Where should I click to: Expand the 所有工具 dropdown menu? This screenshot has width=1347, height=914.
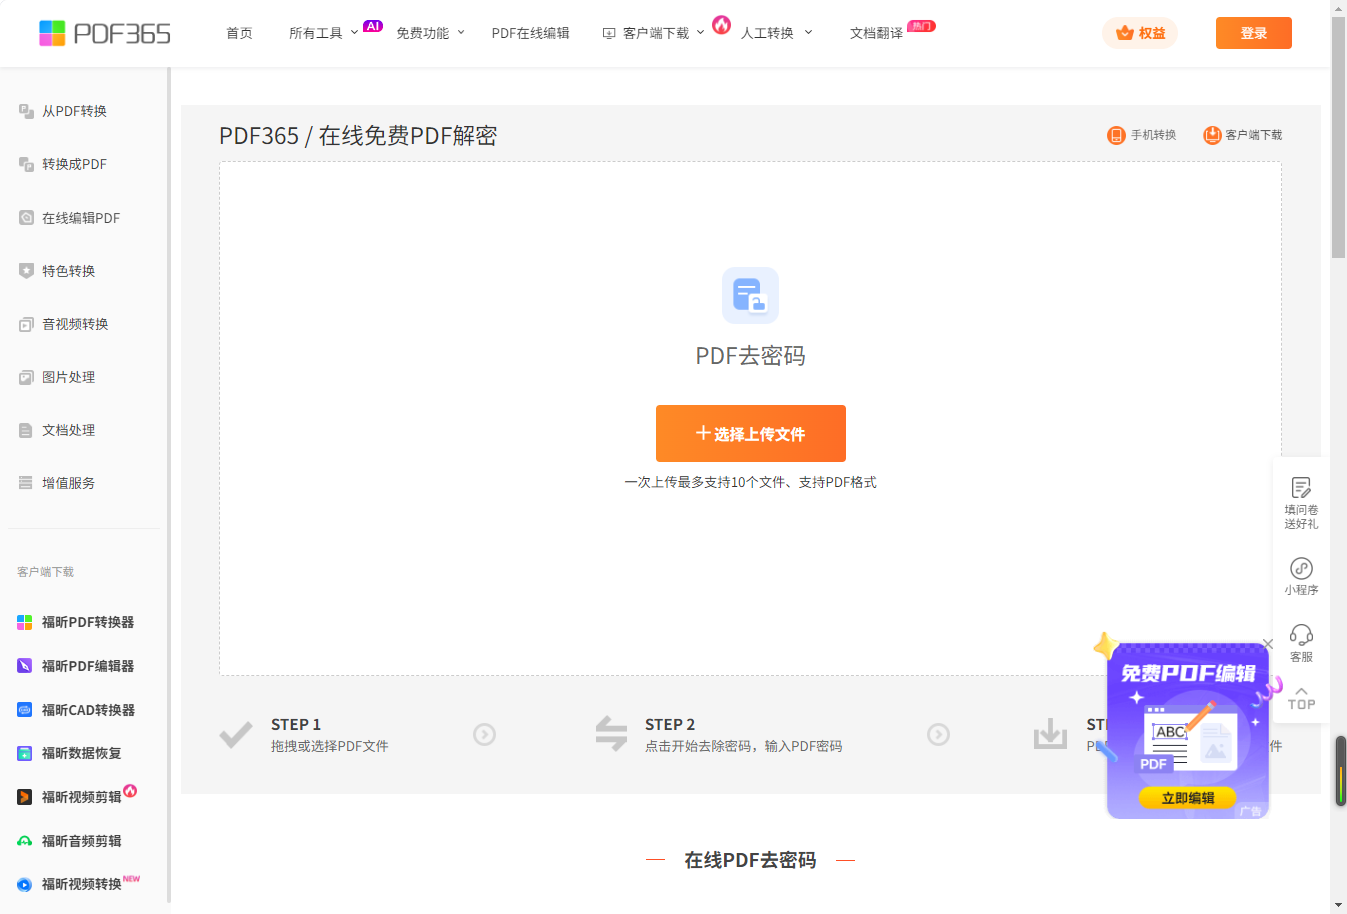(x=322, y=33)
